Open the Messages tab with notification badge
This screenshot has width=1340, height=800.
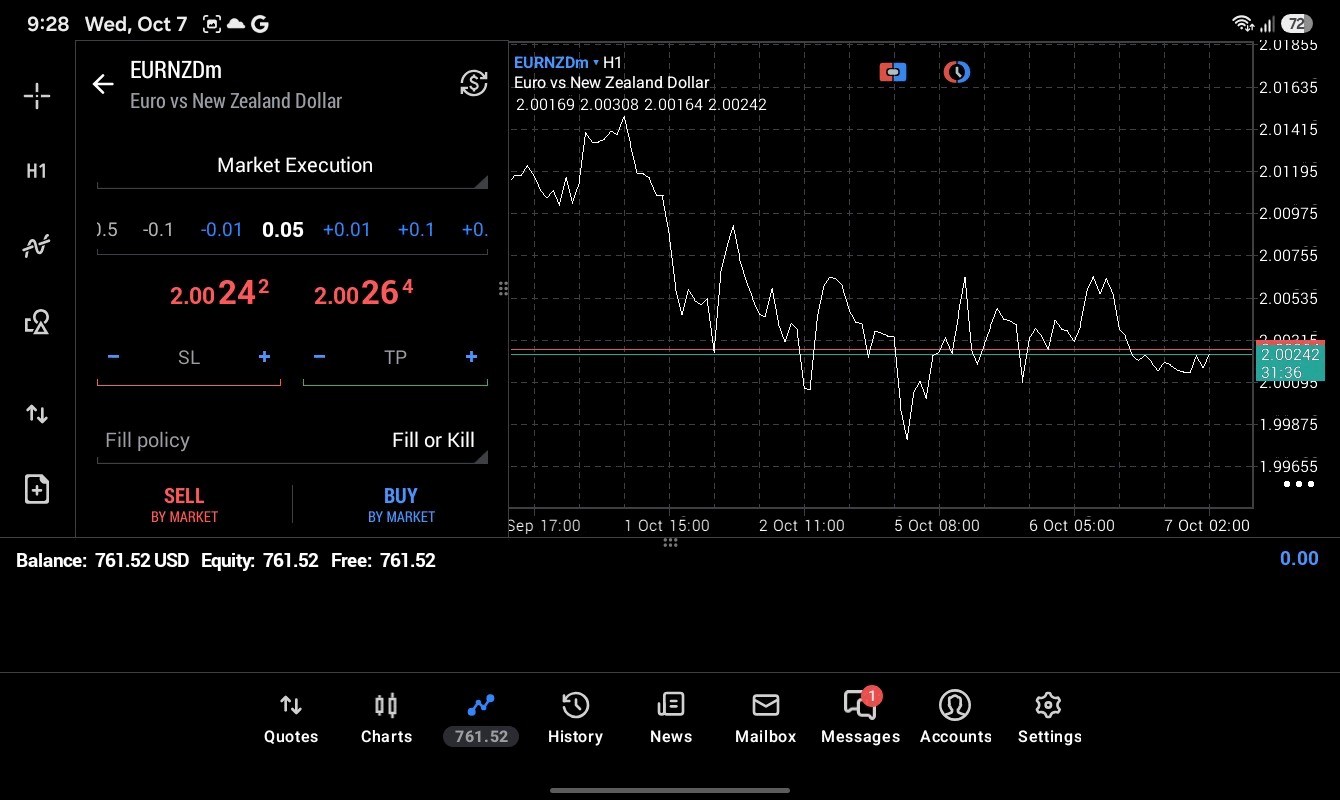point(860,719)
